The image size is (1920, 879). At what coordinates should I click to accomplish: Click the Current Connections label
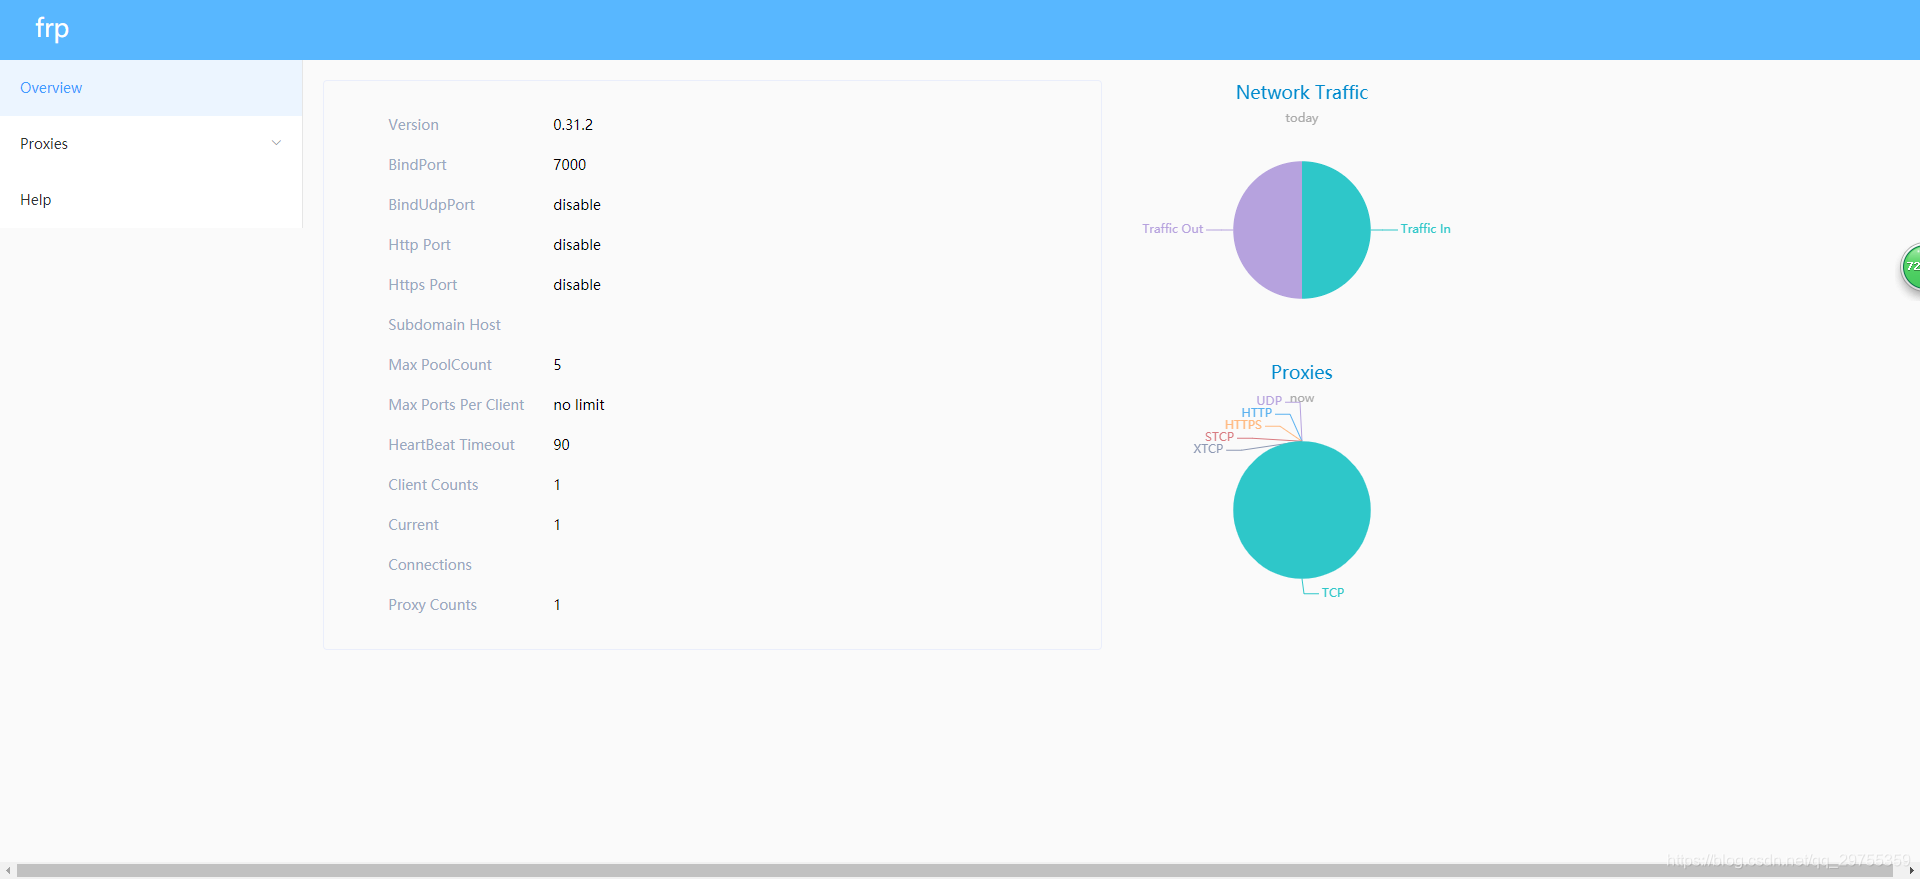(x=430, y=545)
